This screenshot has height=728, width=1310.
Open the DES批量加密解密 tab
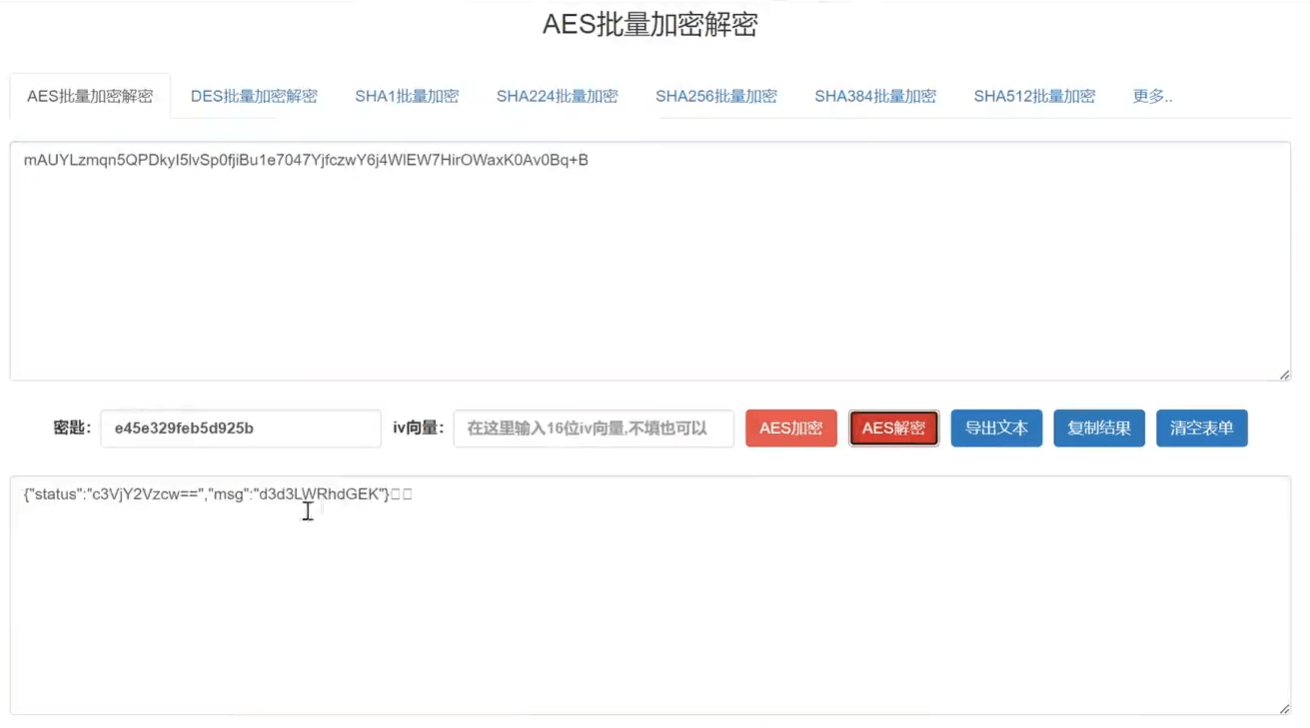click(254, 96)
